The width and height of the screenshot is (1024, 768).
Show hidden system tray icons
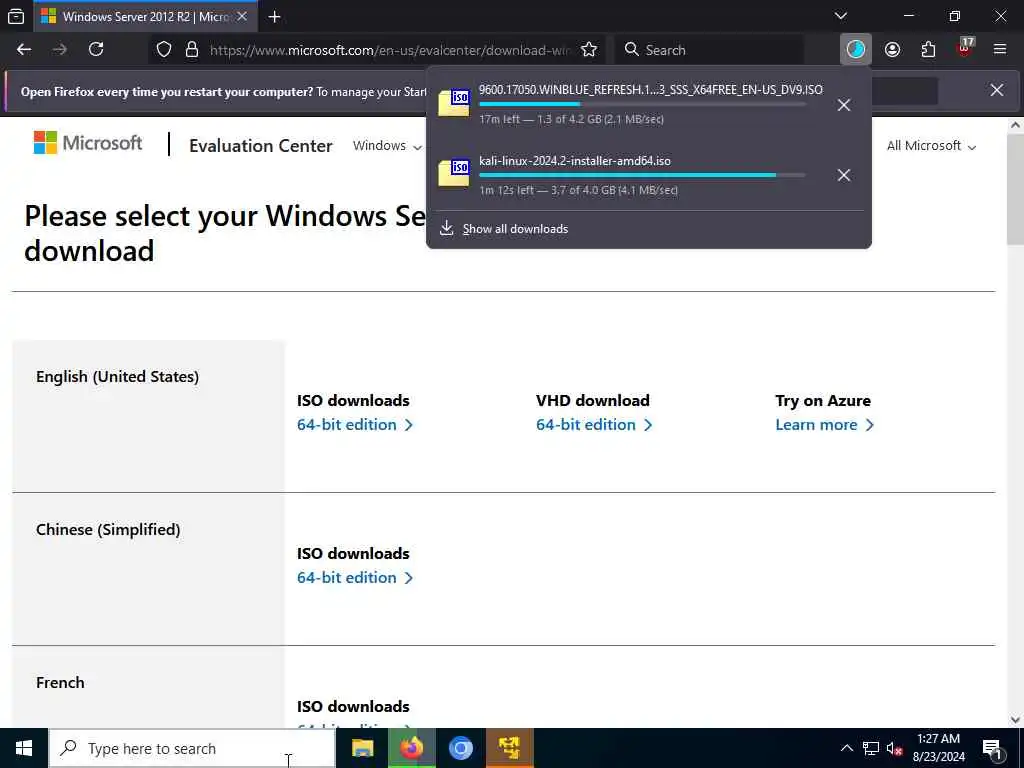[x=846, y=748]
